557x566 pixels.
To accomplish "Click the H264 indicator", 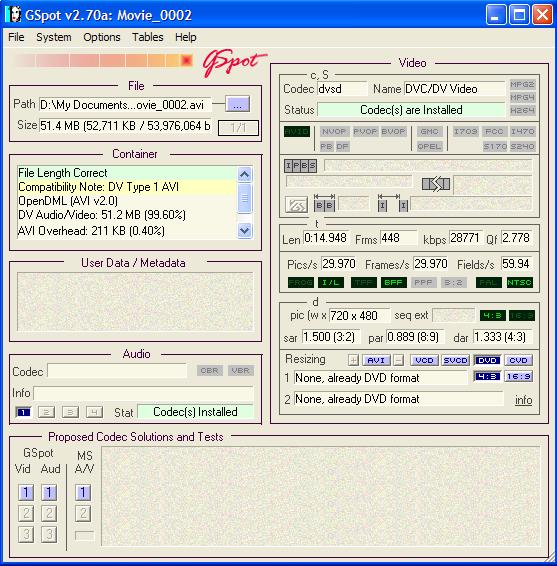I will pyautogui.click(x=522, y=110).
